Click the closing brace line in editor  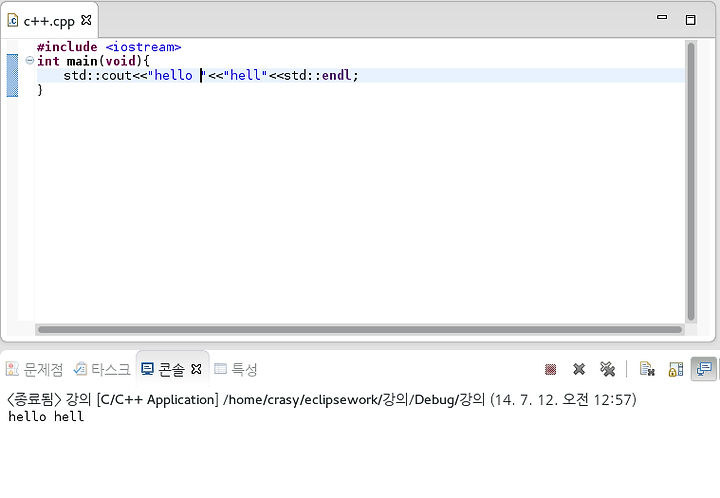40,90
